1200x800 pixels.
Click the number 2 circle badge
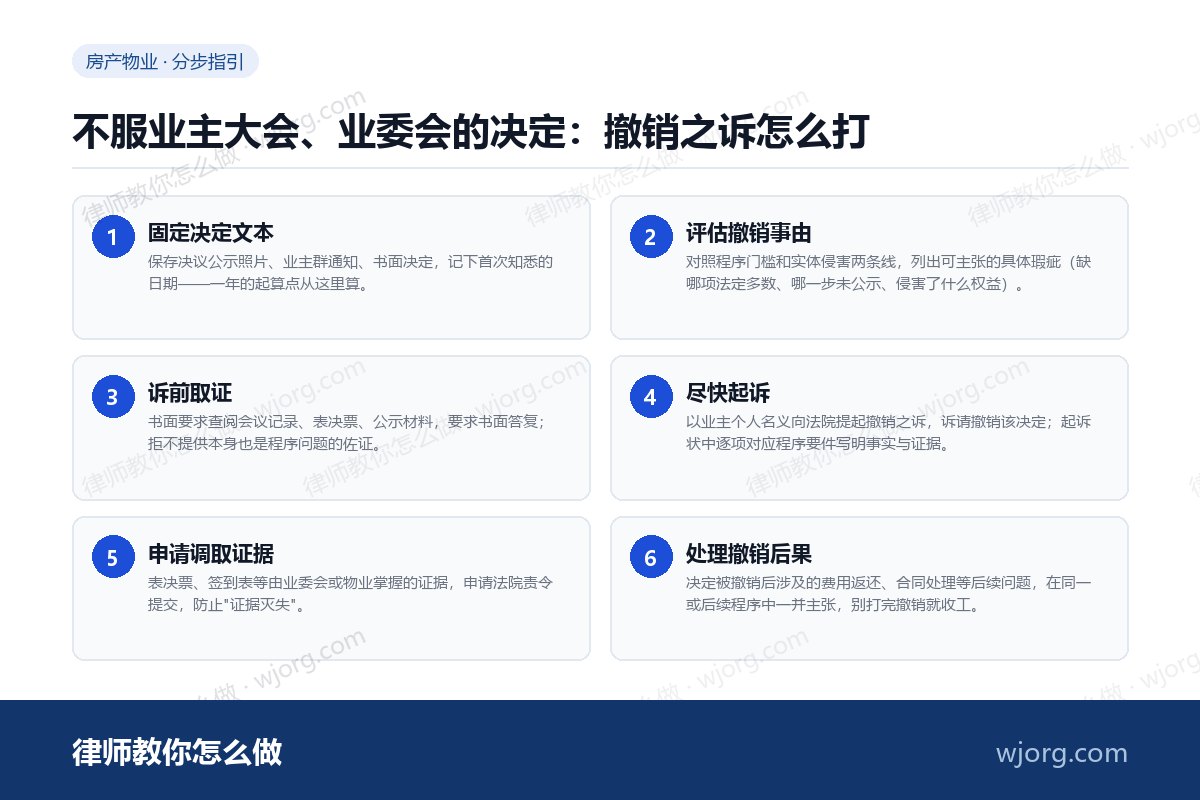651,237
